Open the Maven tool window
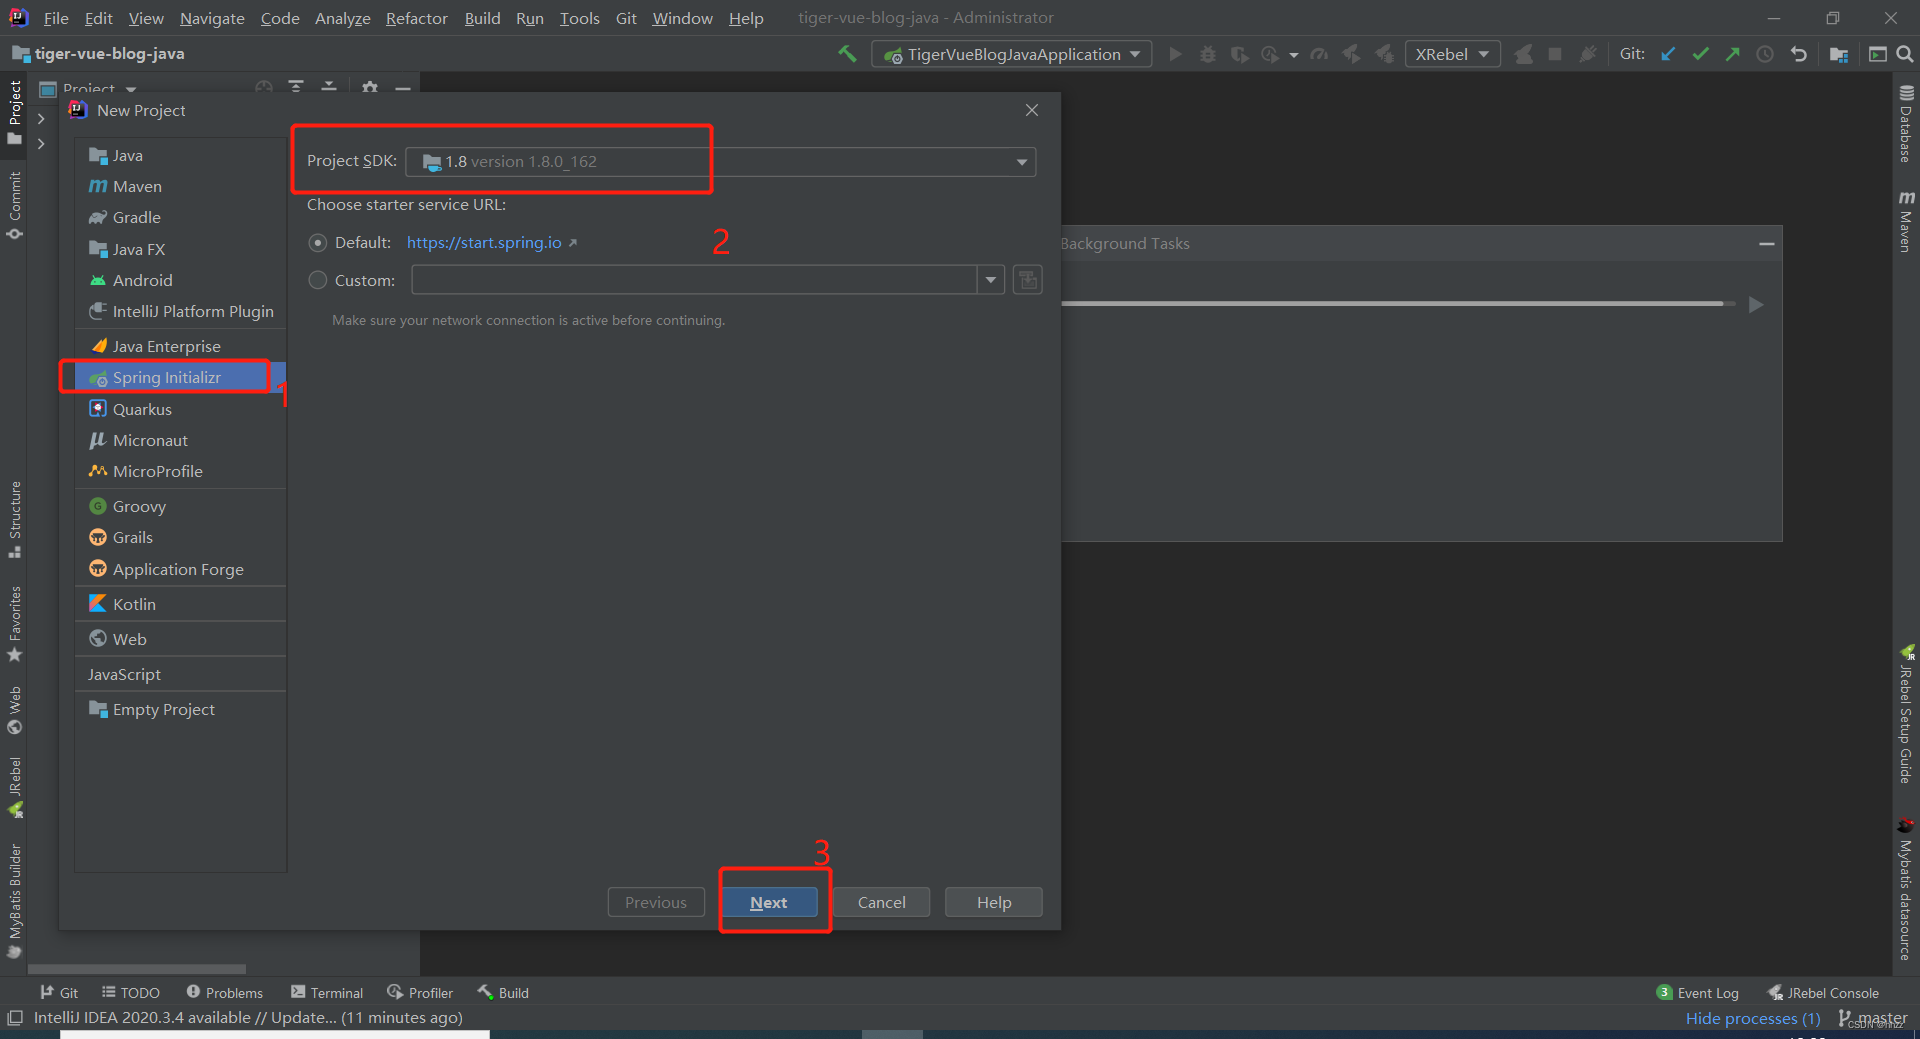This screenshot has height=1039, width=1920. pos(1906,221)
